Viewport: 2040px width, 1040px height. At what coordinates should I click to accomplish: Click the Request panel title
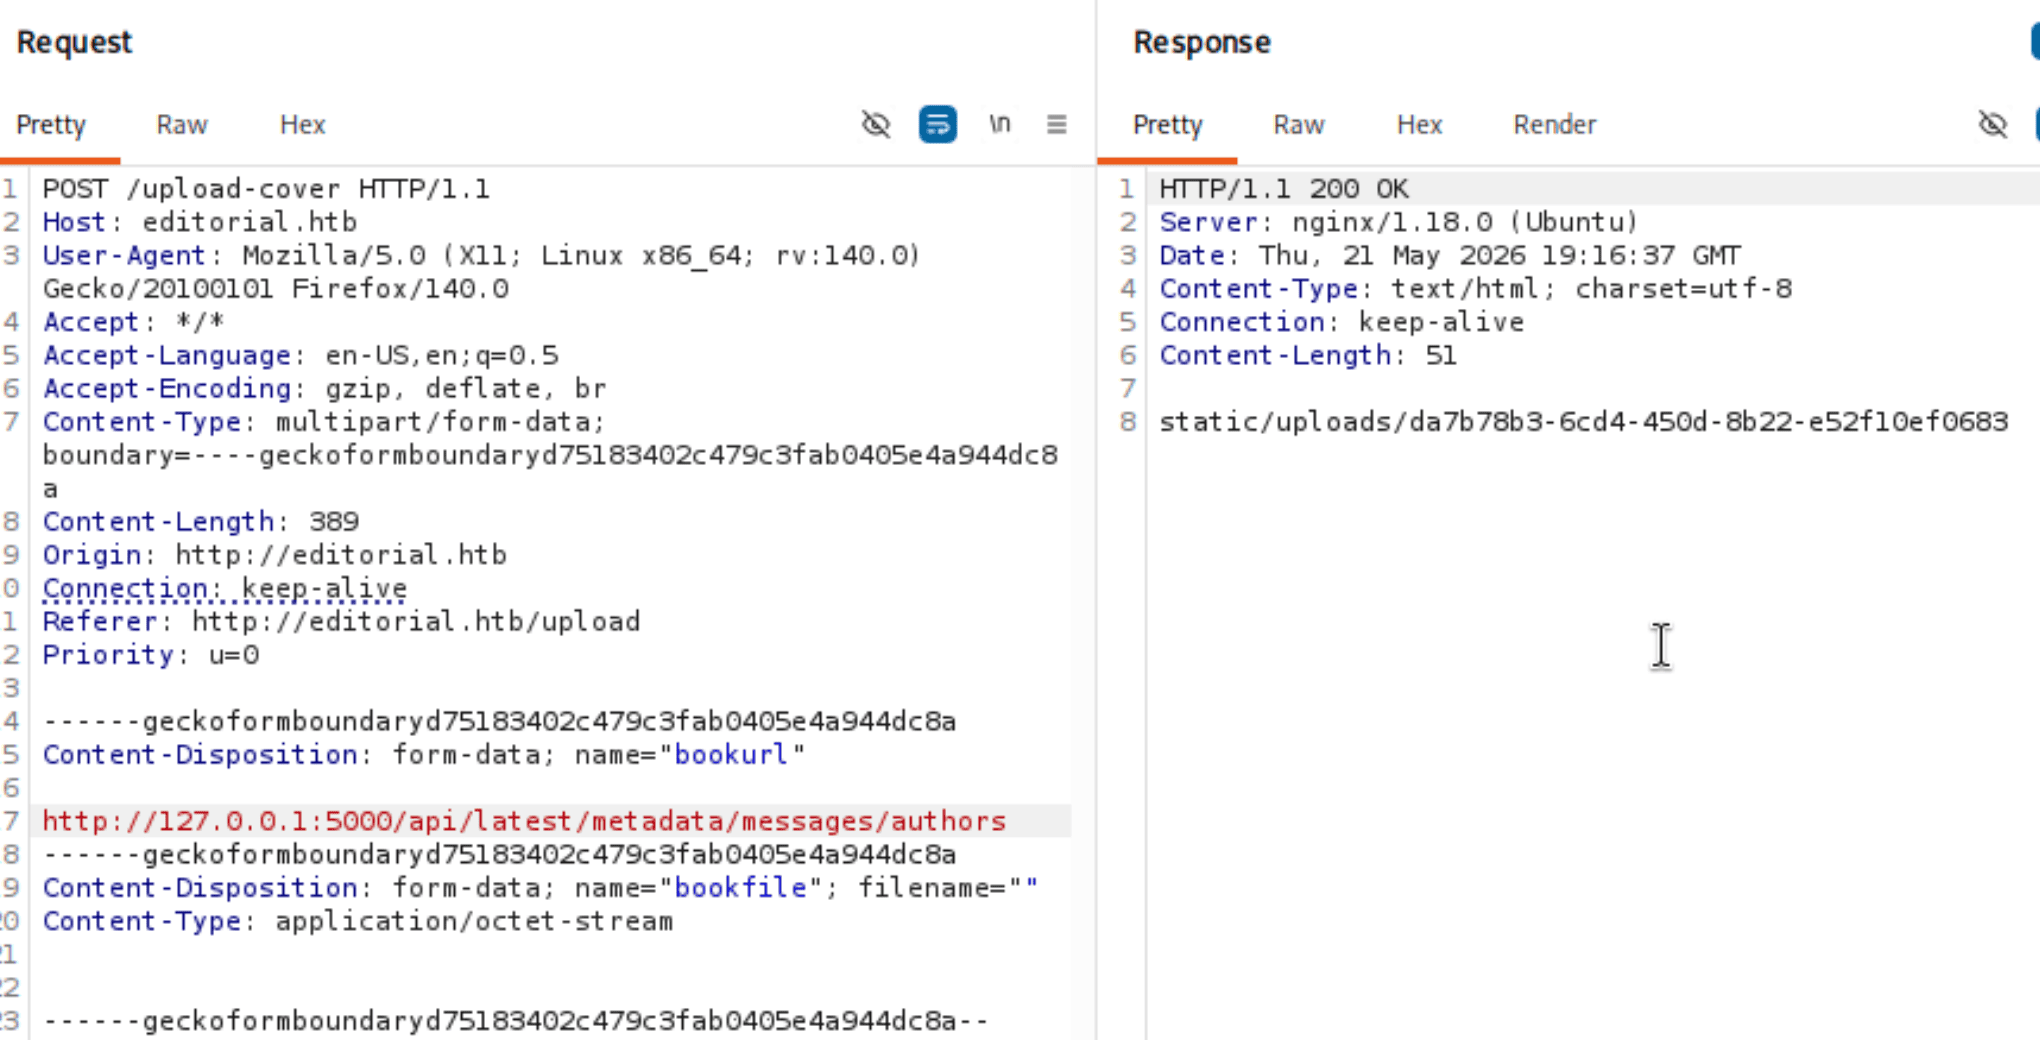coord(74,42)
